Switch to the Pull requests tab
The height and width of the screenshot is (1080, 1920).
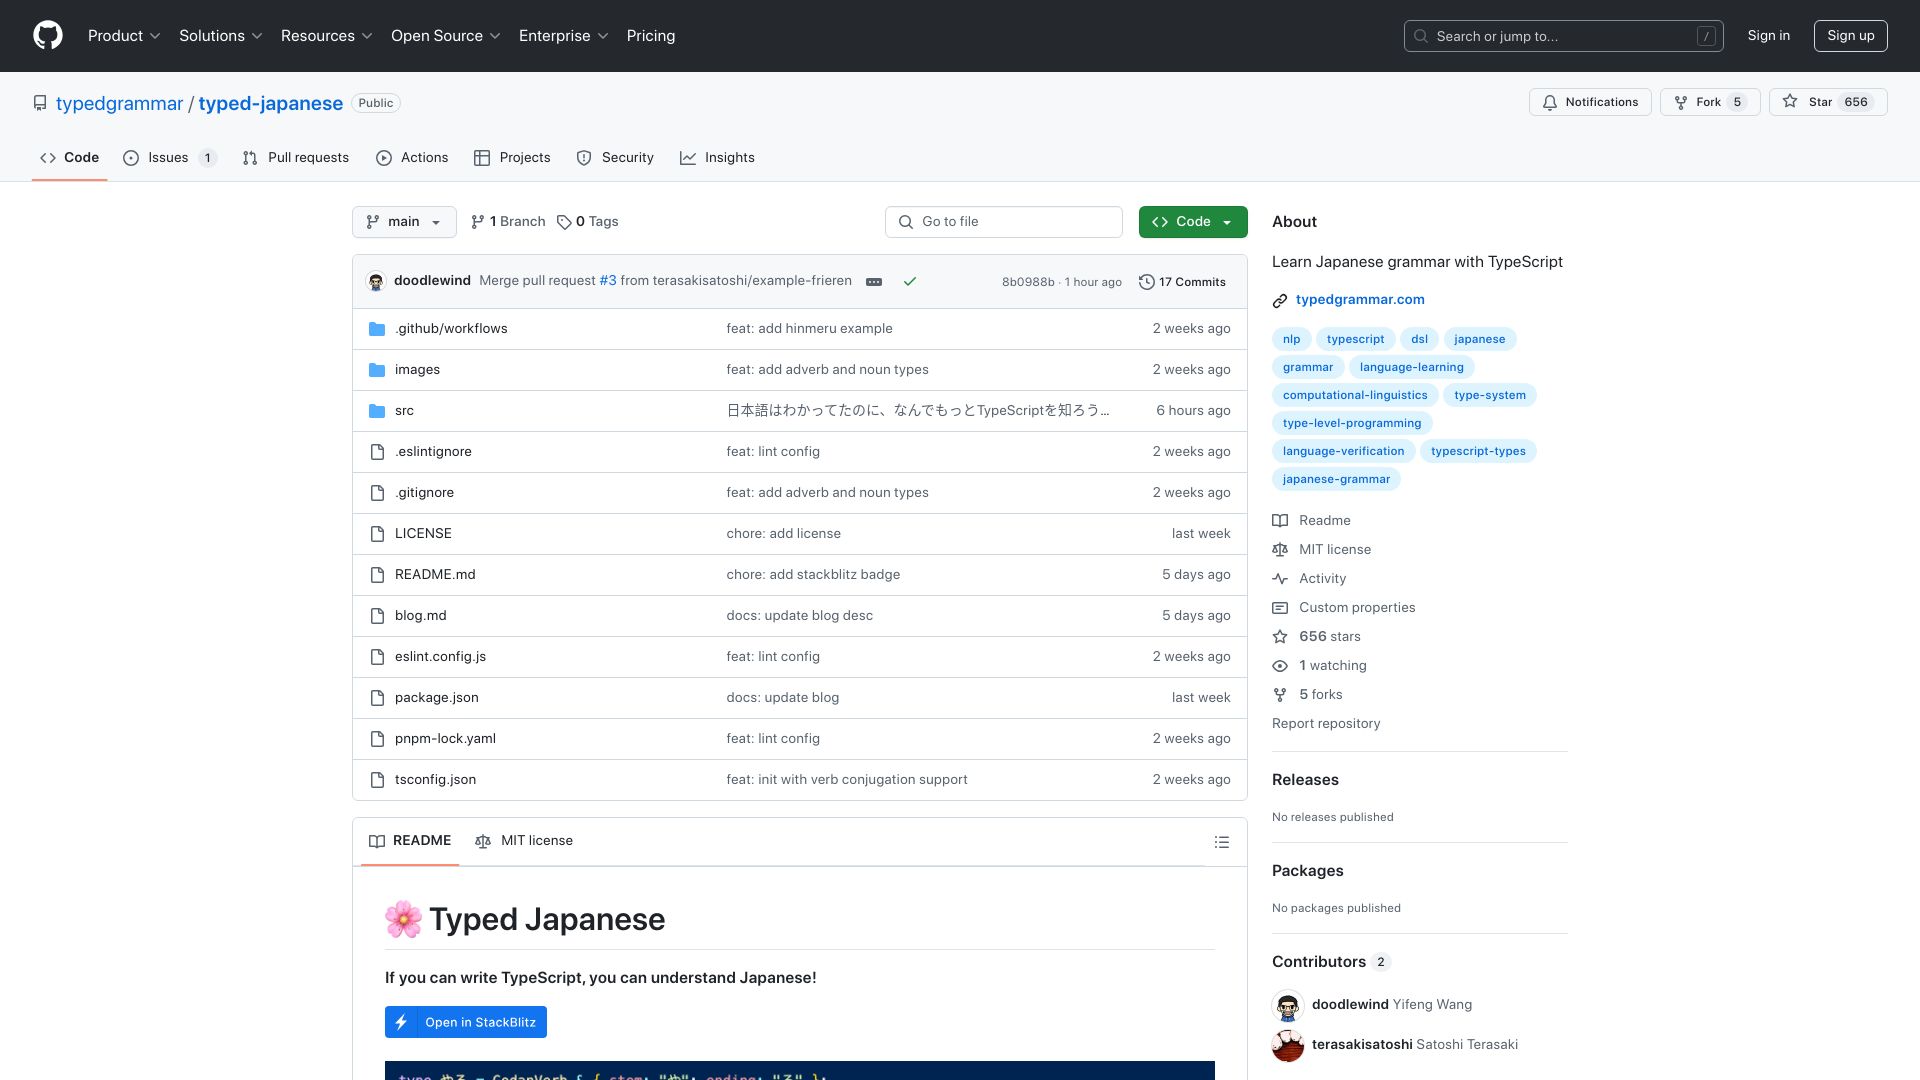[x=296, y=158]
